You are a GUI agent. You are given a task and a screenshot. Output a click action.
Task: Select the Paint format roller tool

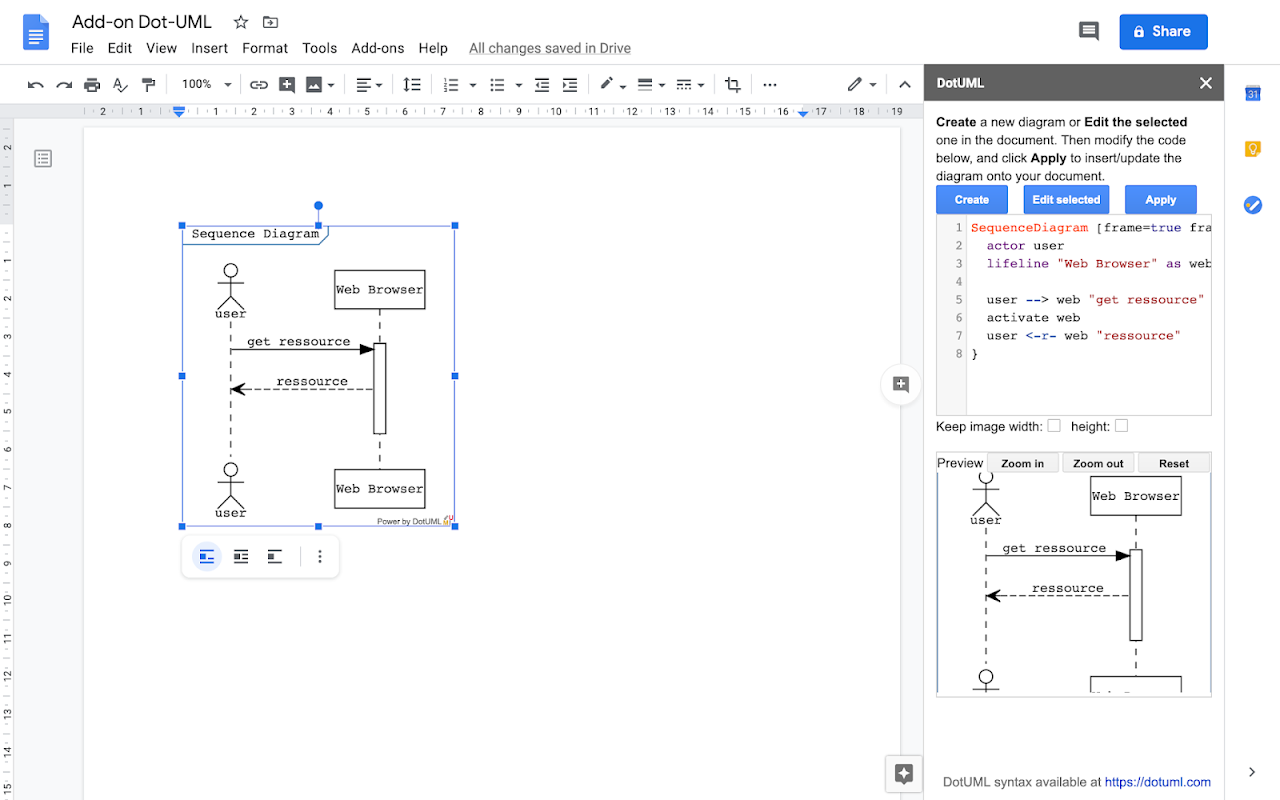[x=148, y=85]
